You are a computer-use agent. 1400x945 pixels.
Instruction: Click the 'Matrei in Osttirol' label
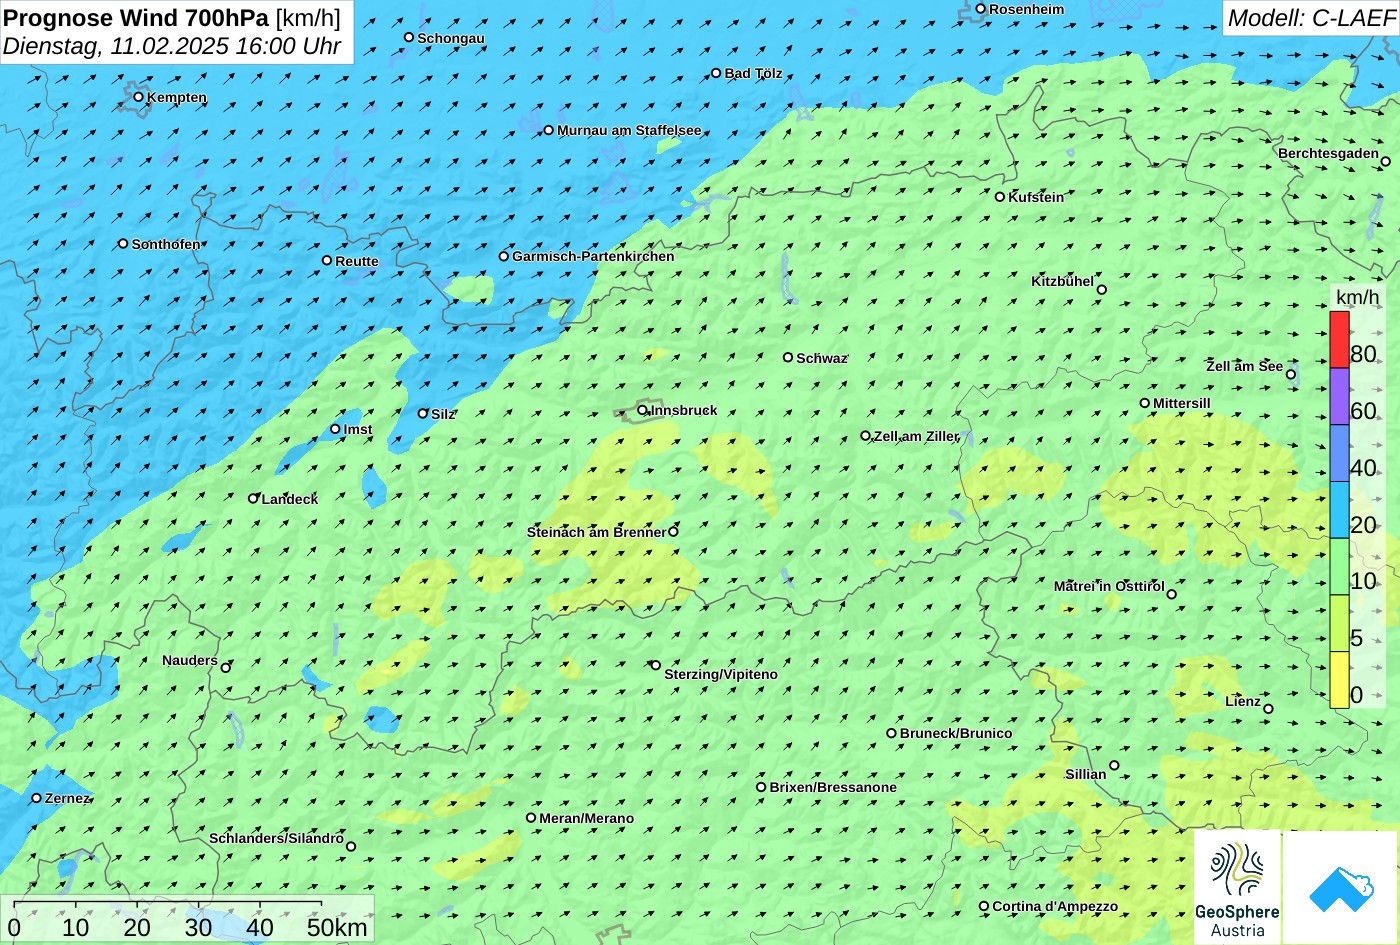point(1109,586)
